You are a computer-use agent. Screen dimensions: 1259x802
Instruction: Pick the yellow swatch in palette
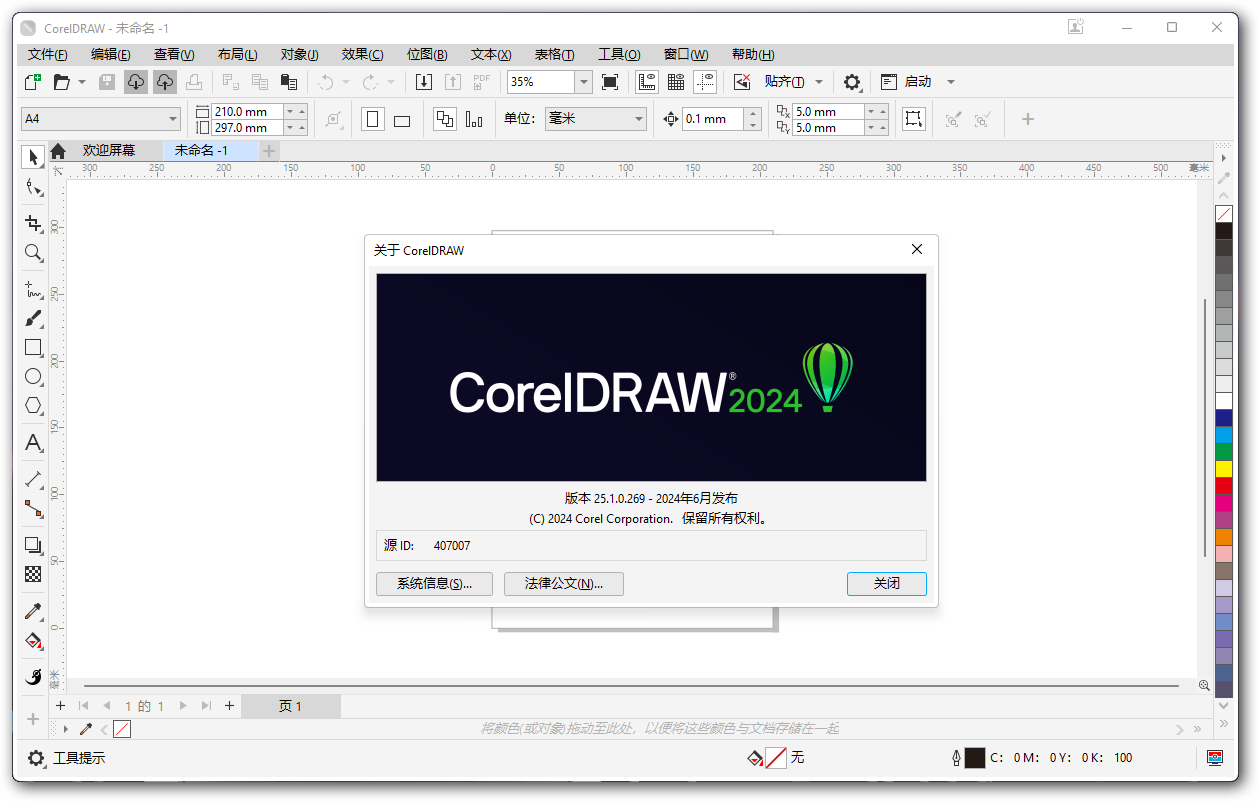[x=1224, y=468]
